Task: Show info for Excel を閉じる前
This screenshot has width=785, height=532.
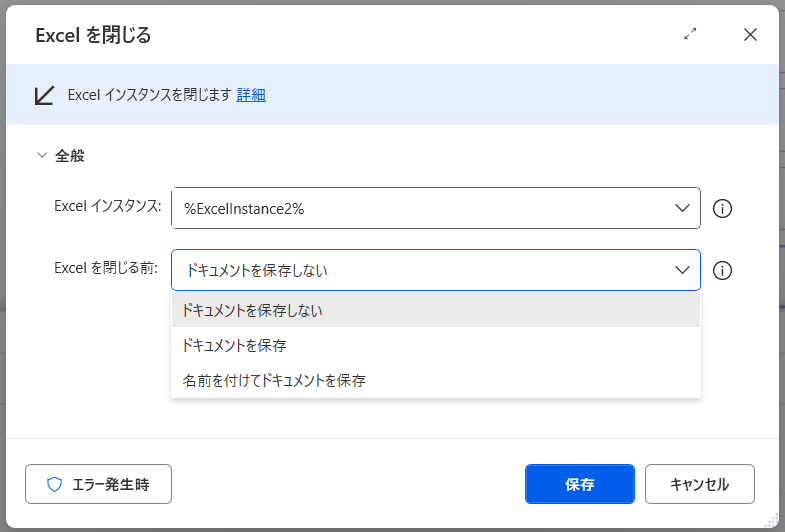Action: click(723, 271)
